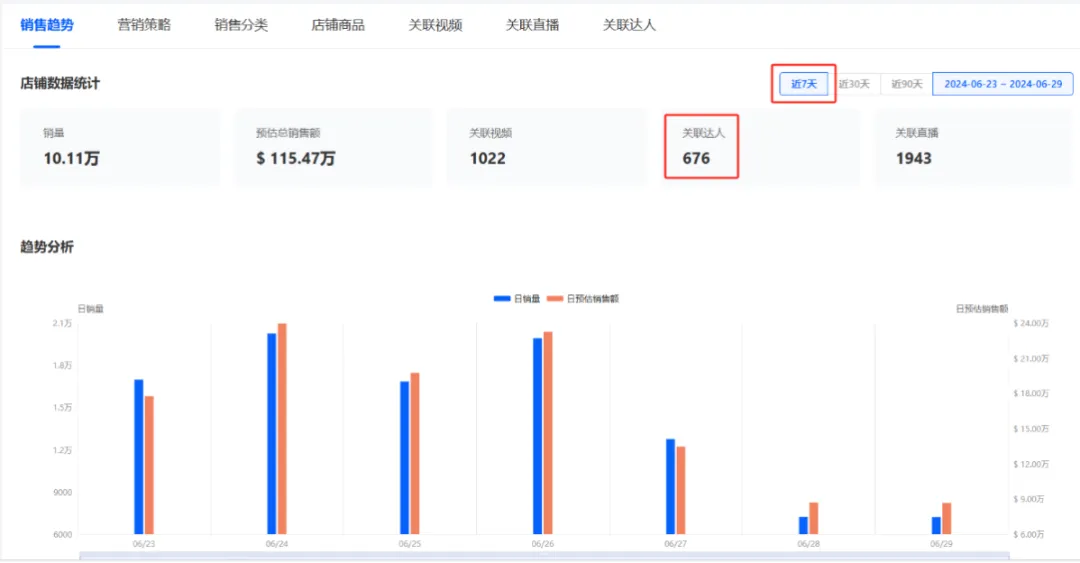Select the 近30天 time range button
This screenshot has height=563, width=1080.
tap(854, 84)
